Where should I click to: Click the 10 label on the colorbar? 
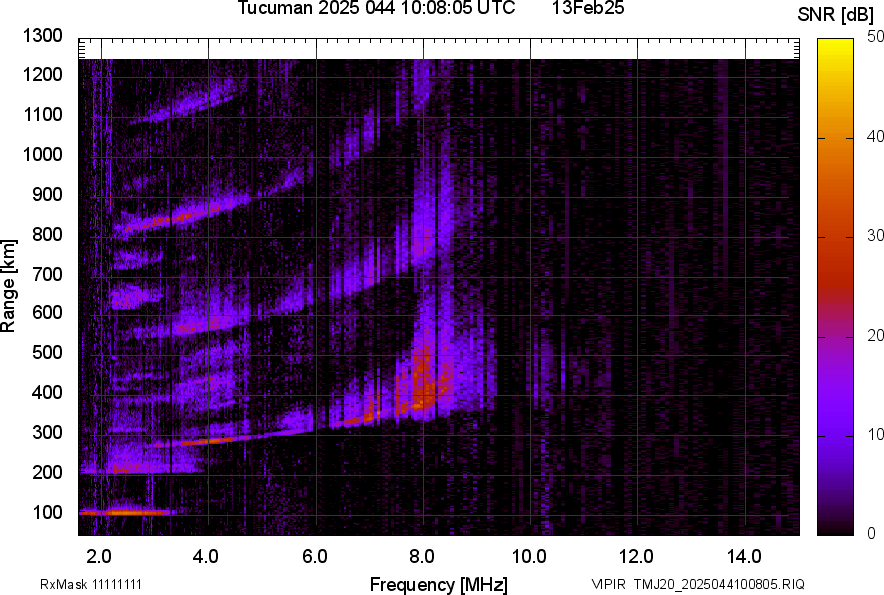876,434
